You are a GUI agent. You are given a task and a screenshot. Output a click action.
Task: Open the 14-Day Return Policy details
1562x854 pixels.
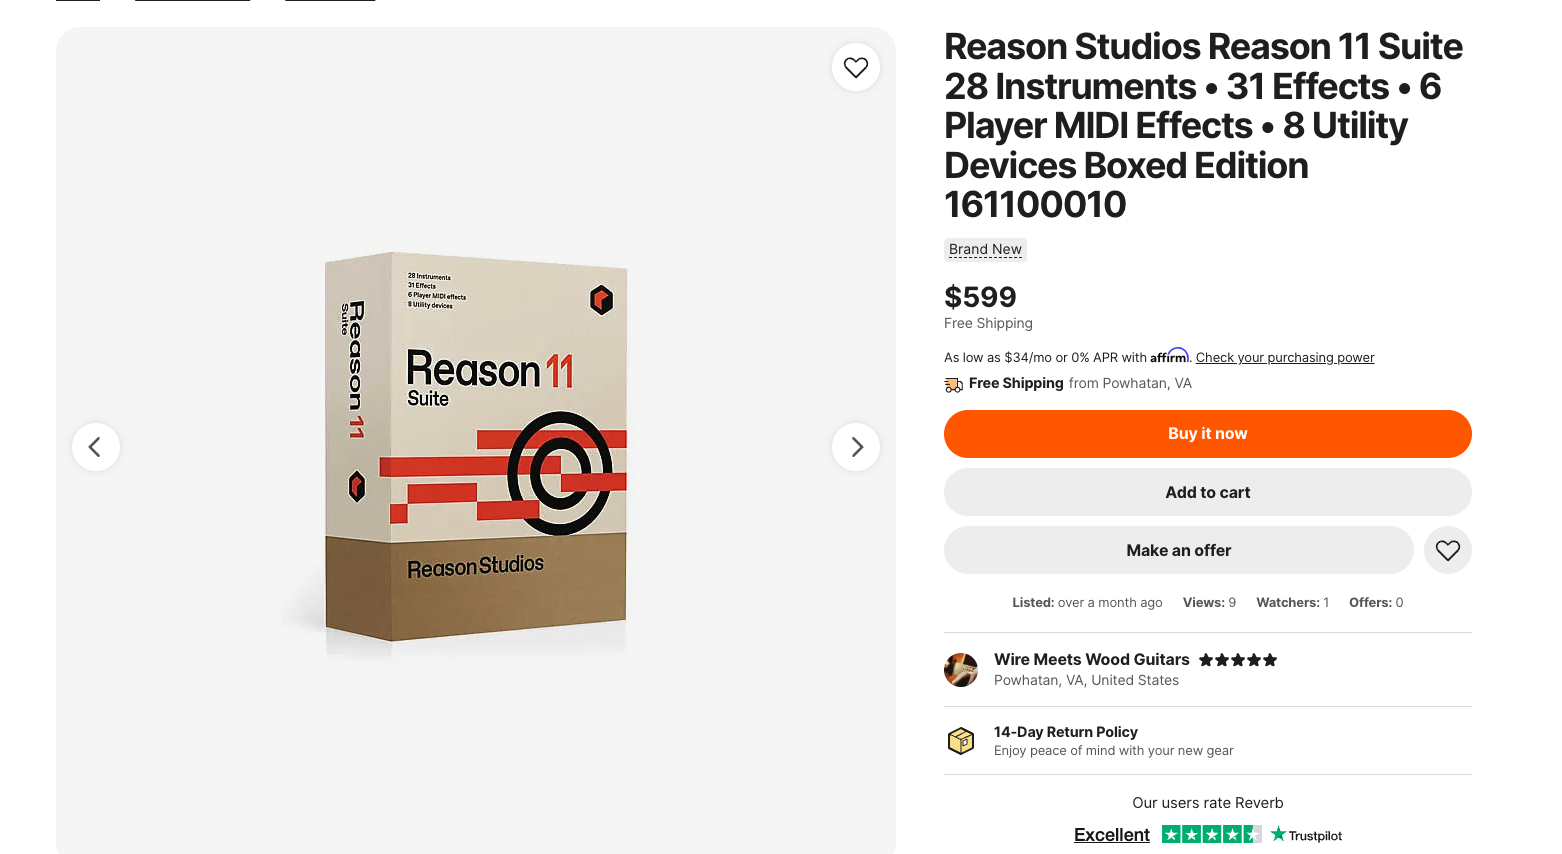[1065, 732]
